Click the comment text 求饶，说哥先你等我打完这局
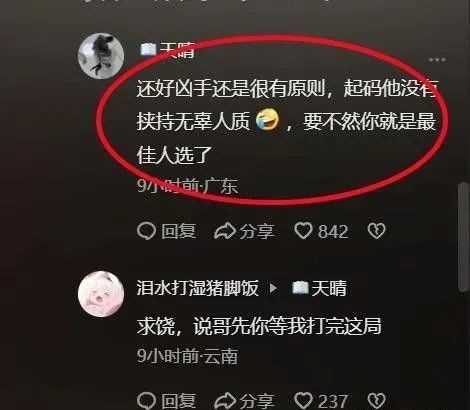470x410 pixels. (259, 326)
